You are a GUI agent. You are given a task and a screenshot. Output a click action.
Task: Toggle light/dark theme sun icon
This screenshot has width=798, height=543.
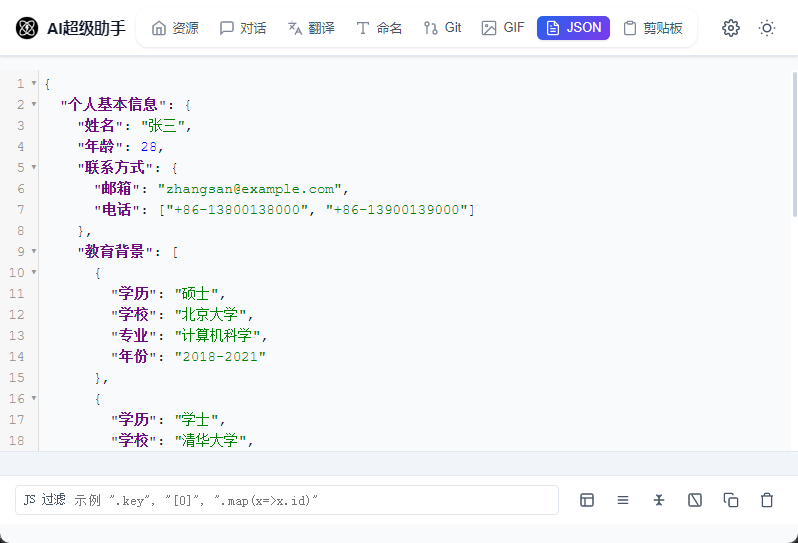click(767, 28)
